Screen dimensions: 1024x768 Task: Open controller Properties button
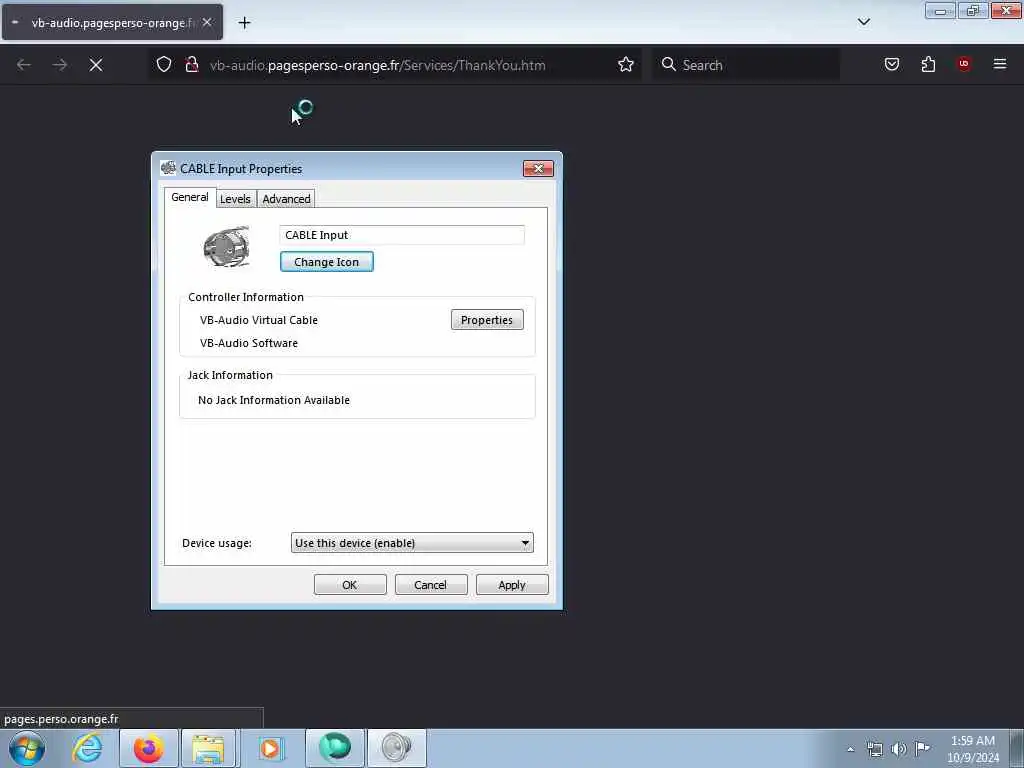[487, 320]
